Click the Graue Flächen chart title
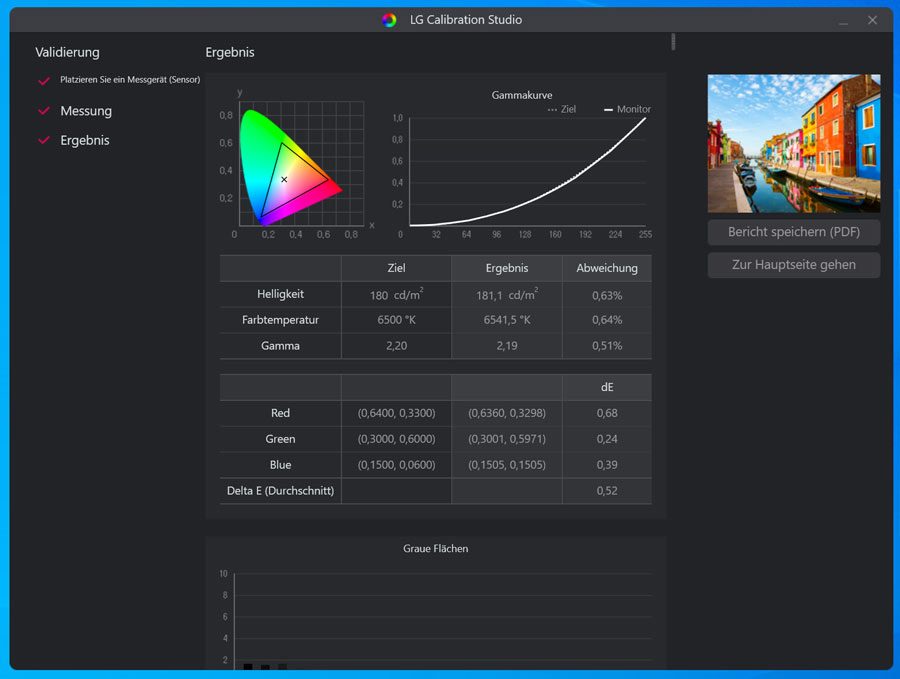The width and height of the screenshot is (900, 679). pyautogui.click(x=436, y=549)
